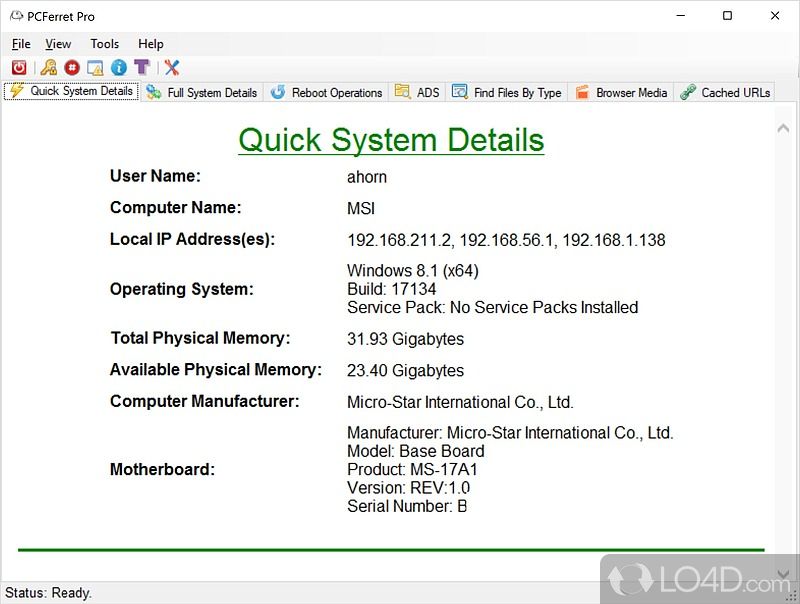Select the Quick System Details tab

[x=71, y=91]
